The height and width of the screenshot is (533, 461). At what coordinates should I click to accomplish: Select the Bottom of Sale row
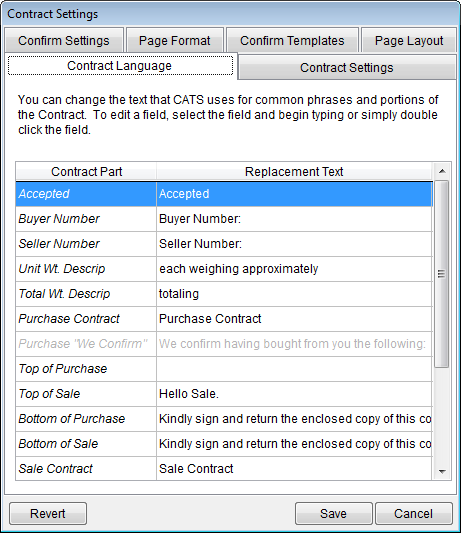click(86, 444)
